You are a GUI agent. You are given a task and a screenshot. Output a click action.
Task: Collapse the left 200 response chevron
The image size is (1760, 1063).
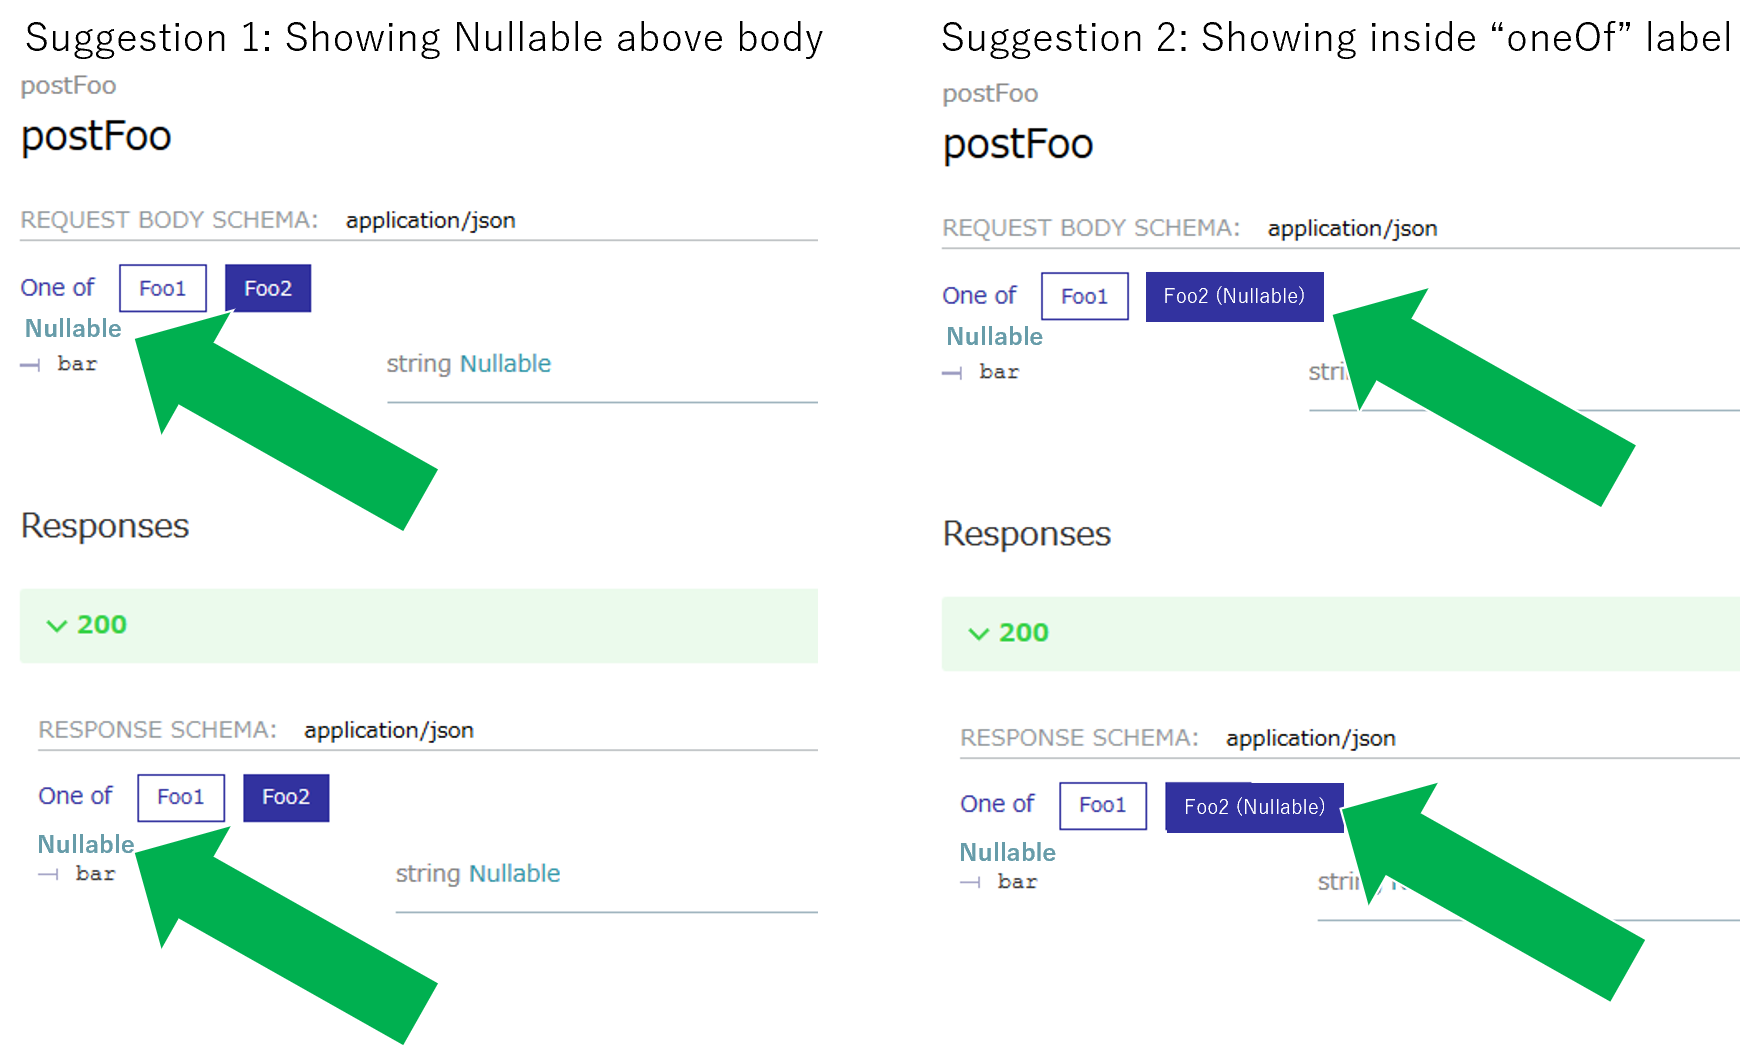57,625
